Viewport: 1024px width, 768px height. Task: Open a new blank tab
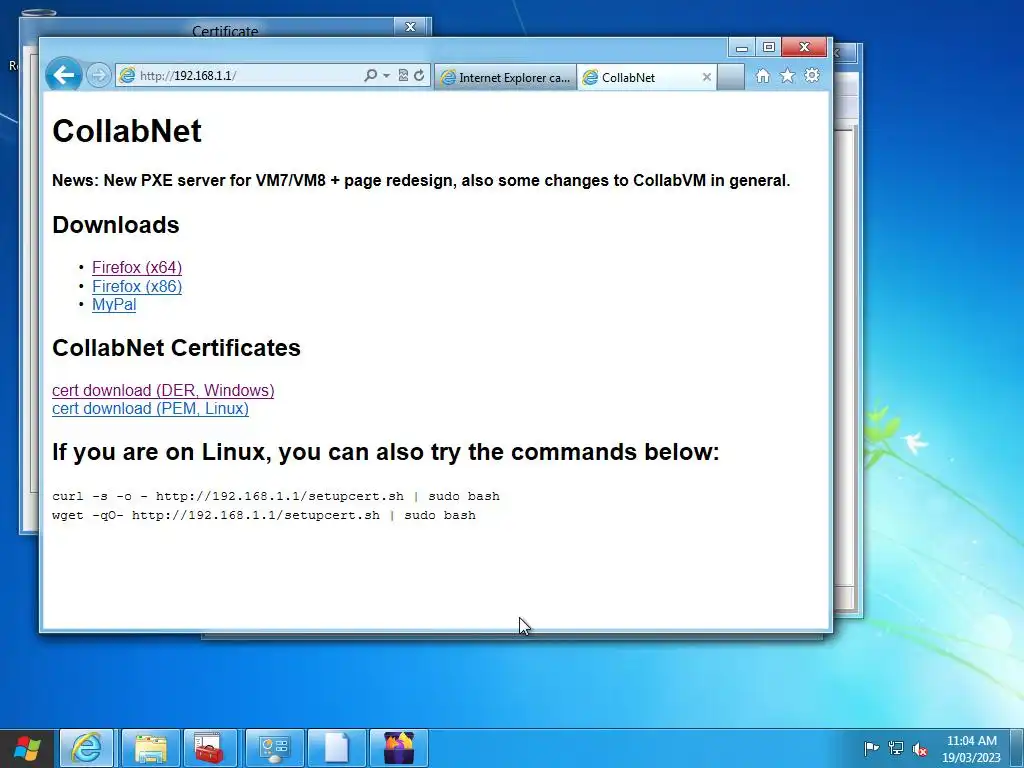pos(731,78)
